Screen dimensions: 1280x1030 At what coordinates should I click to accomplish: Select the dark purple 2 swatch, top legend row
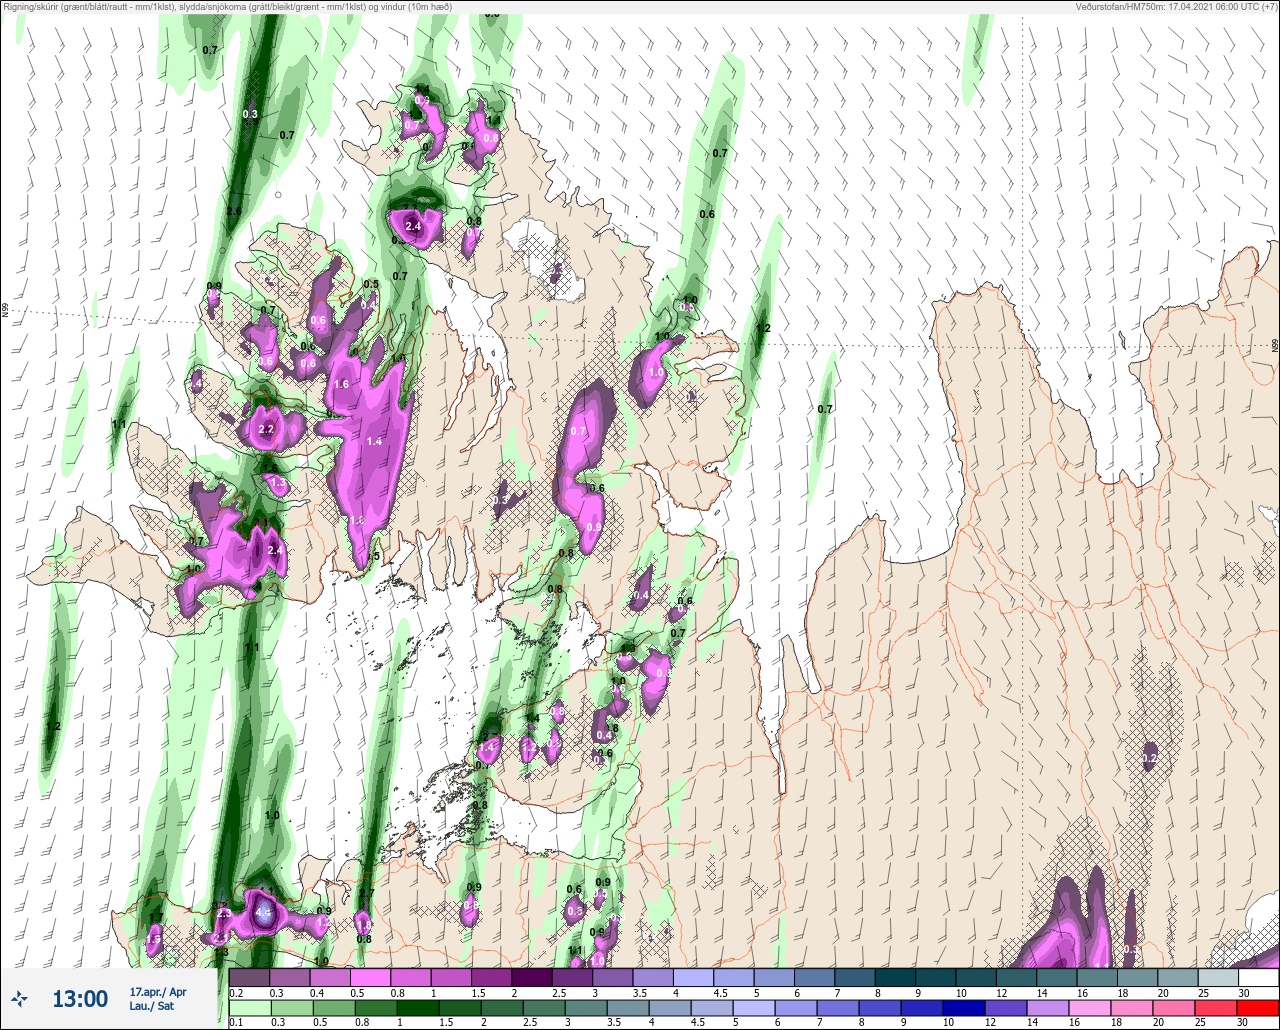(531, 977)
